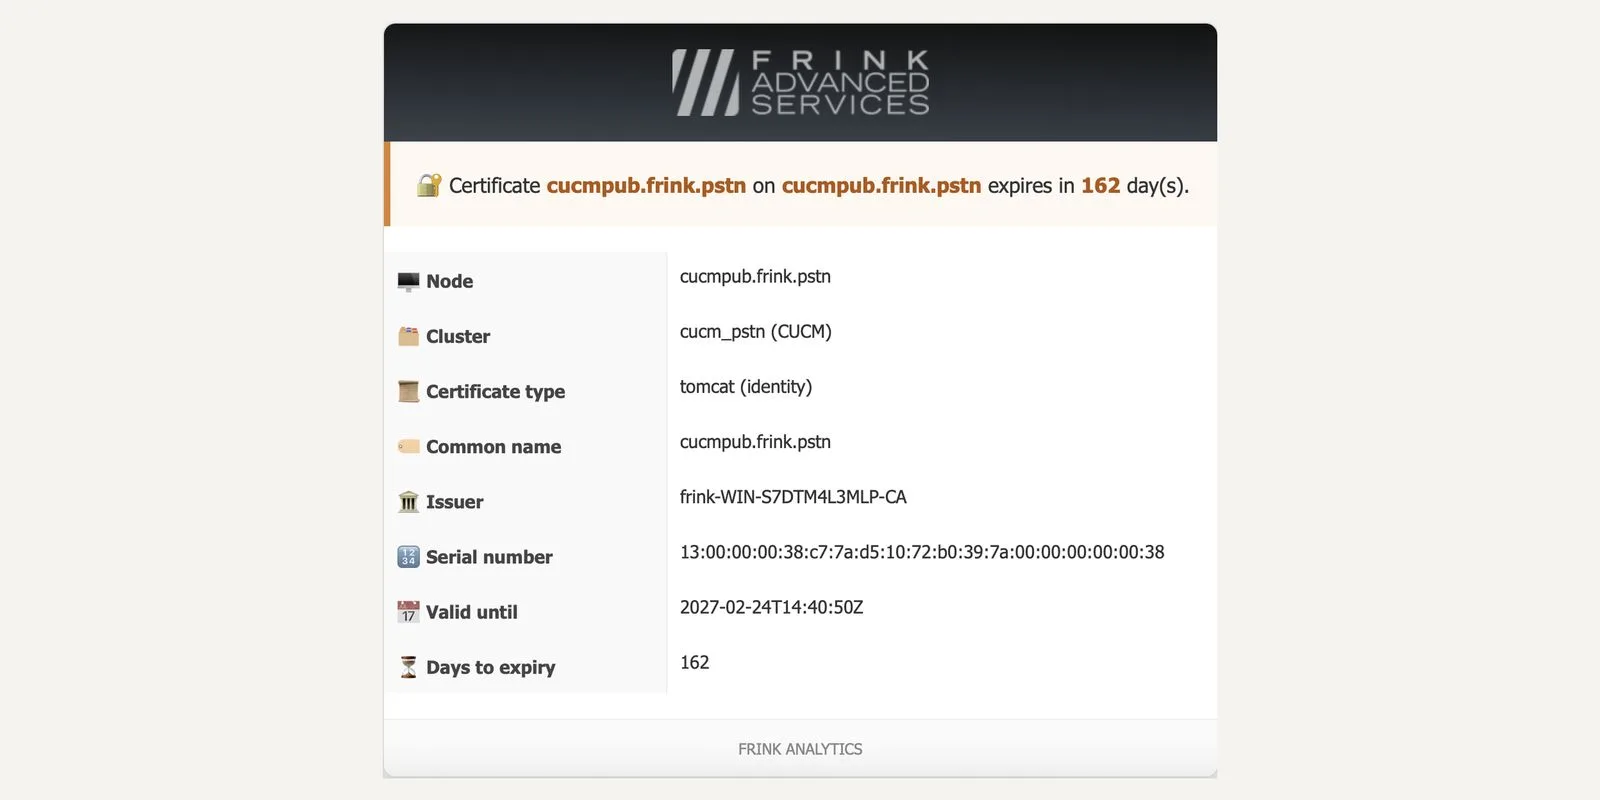This screenshot has height=800, width=1600.
Task: Click the date 2027-02-24T14:40:50Z
Action: click(x=771, y=607)
